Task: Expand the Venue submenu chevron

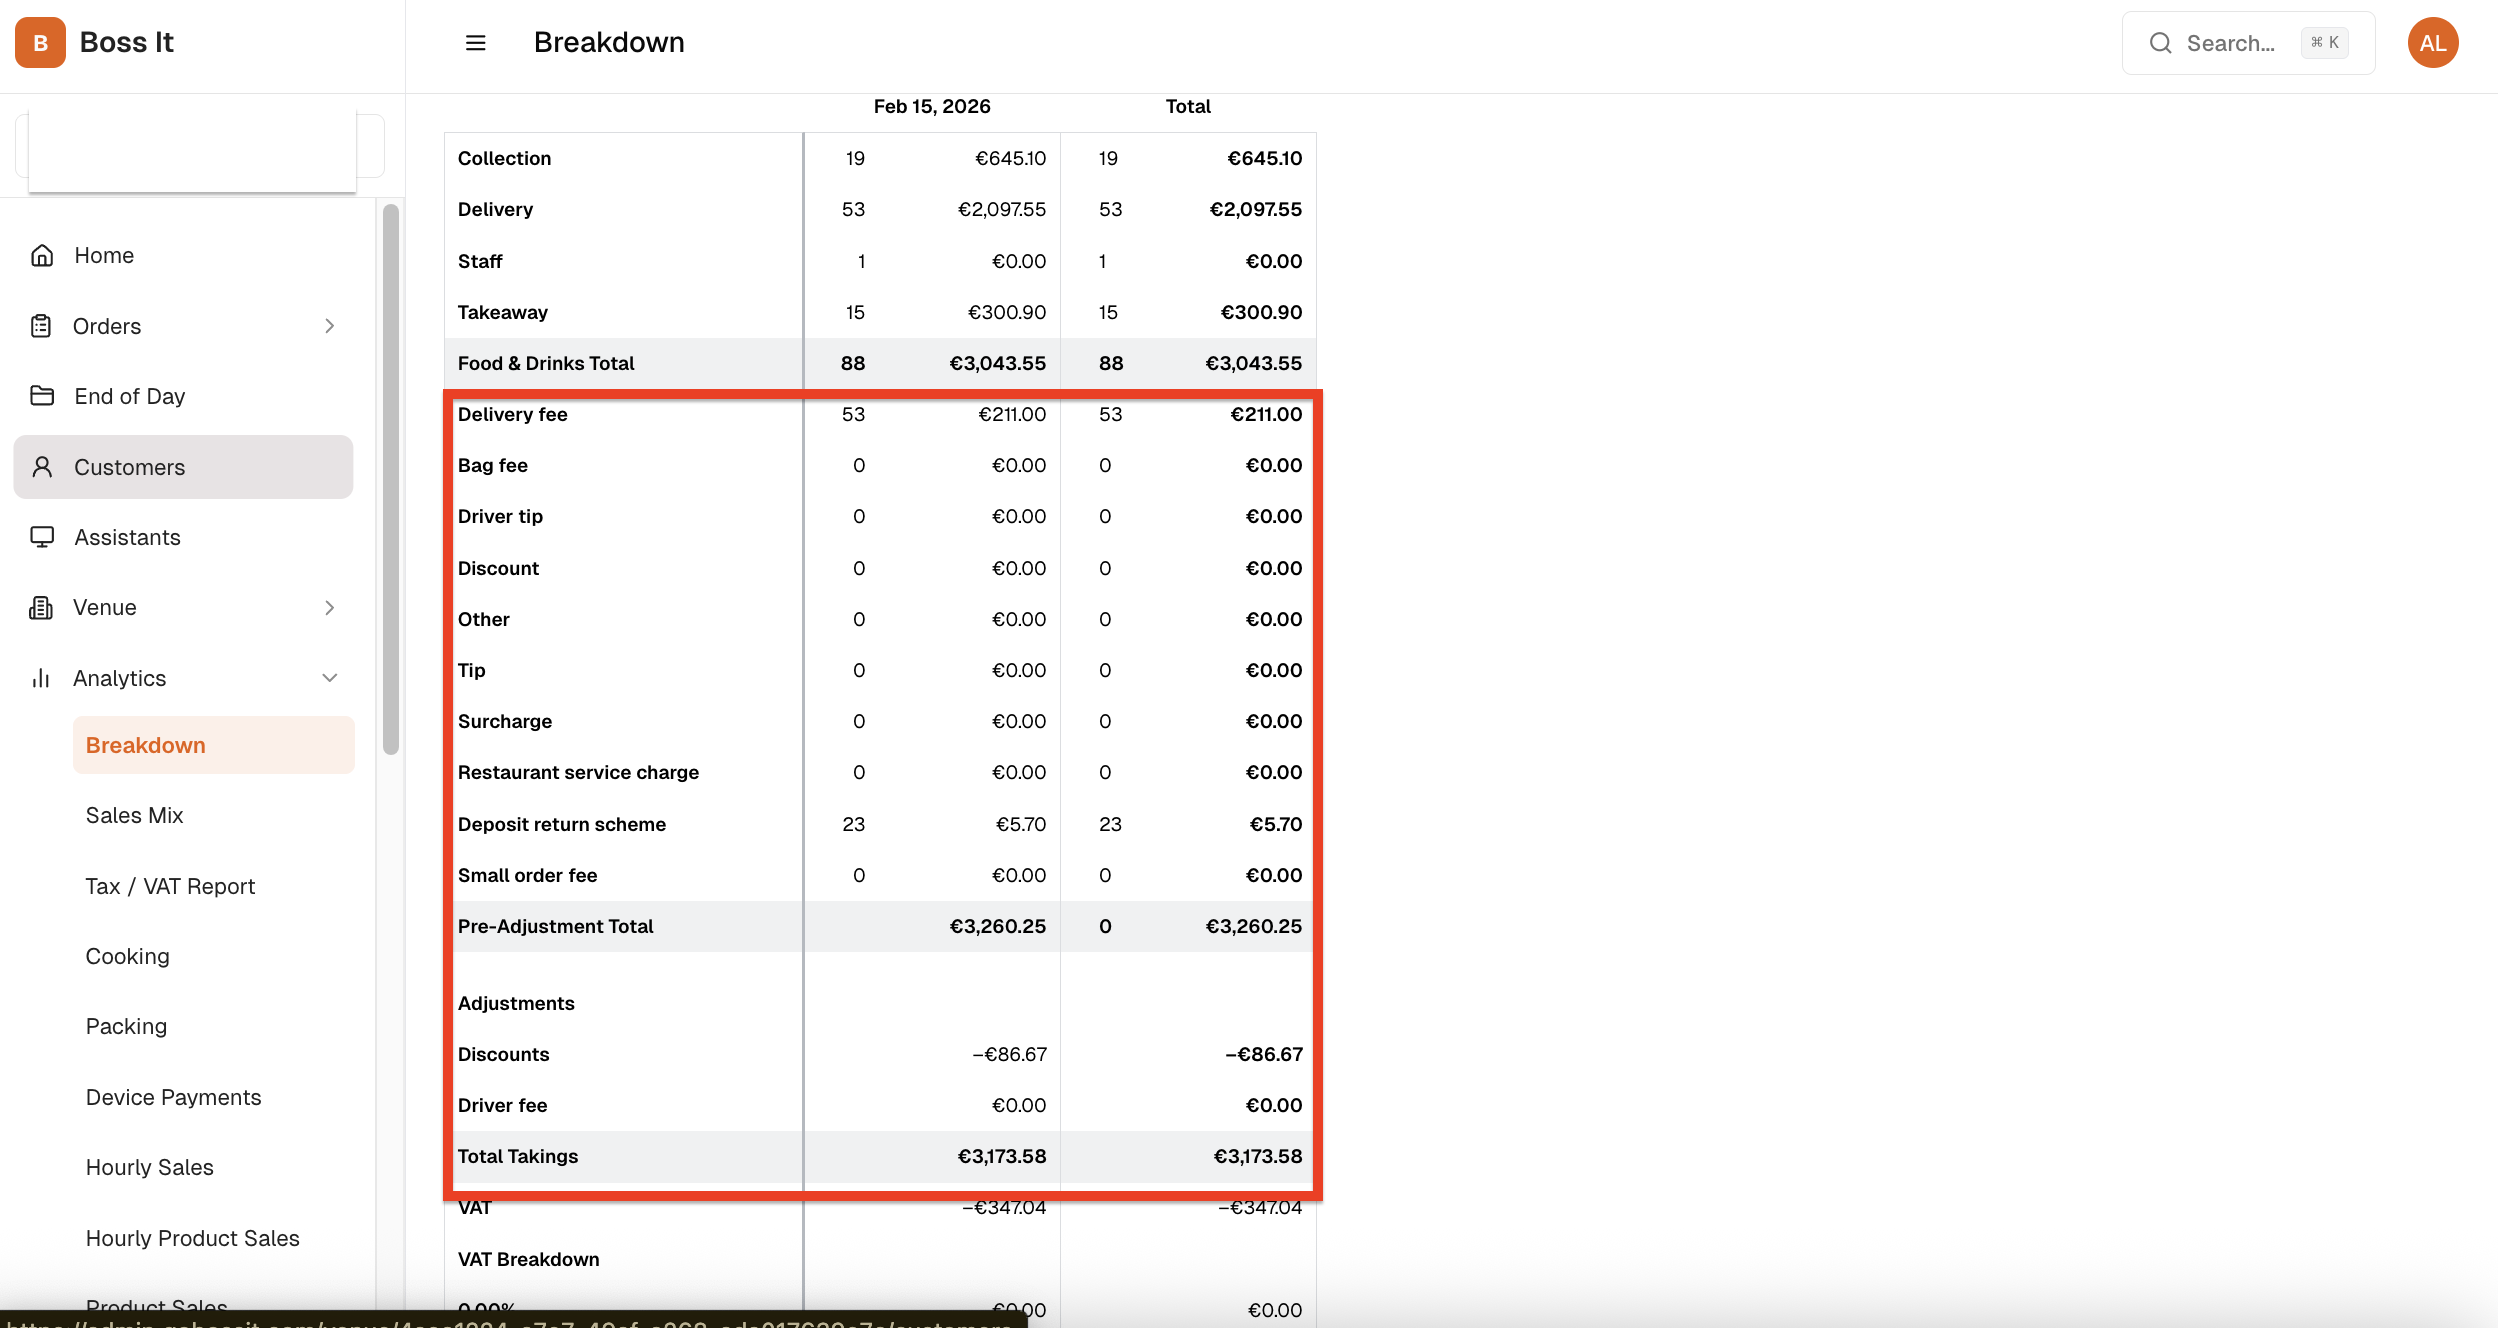Action: pos(330,607)
